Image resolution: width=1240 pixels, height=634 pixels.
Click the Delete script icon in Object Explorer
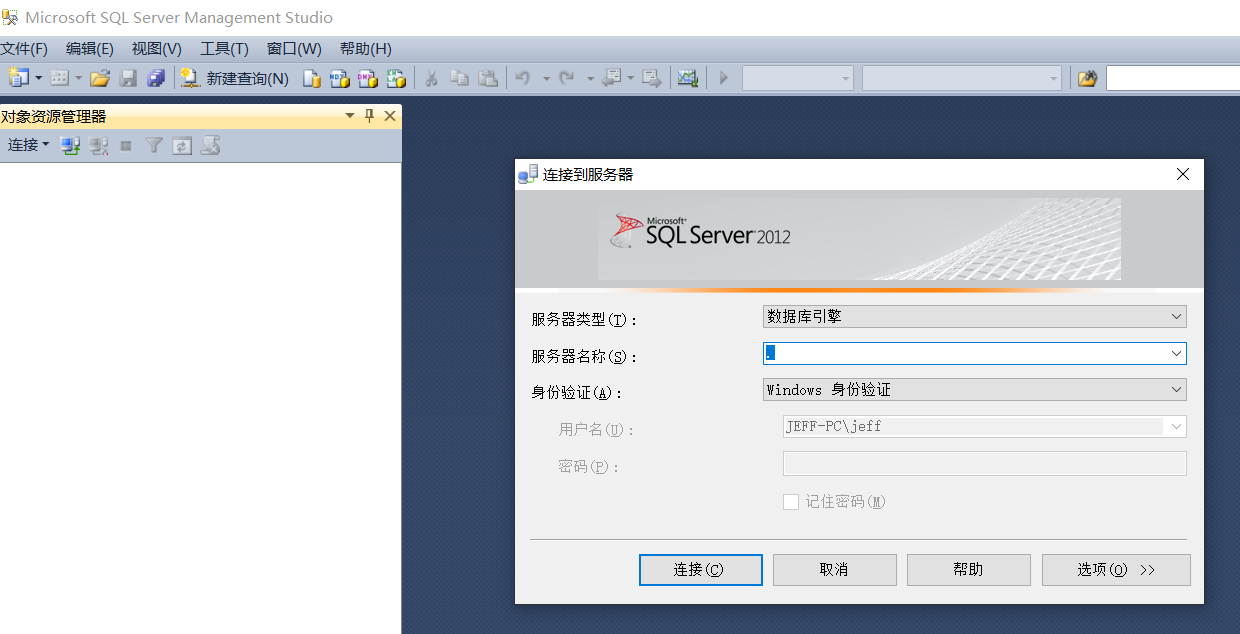tap(210, 146)
